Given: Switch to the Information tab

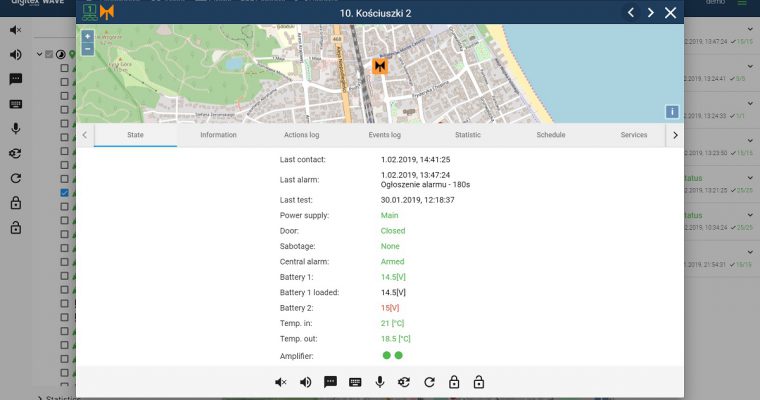Looking at the screenshot, I should pos(218,134).
